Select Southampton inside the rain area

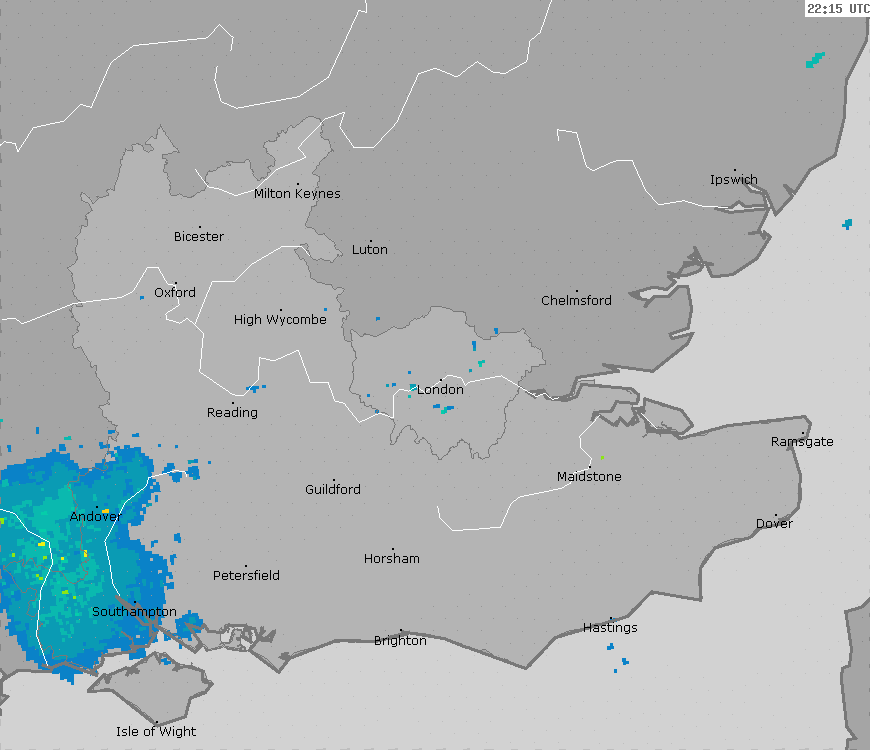(x=135, y=611)
